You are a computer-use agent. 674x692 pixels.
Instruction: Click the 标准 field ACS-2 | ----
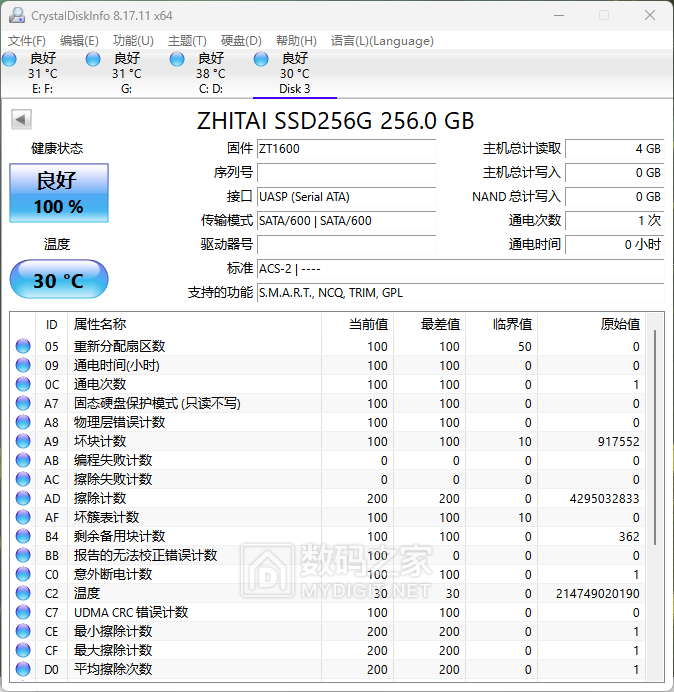coord(461,268)
